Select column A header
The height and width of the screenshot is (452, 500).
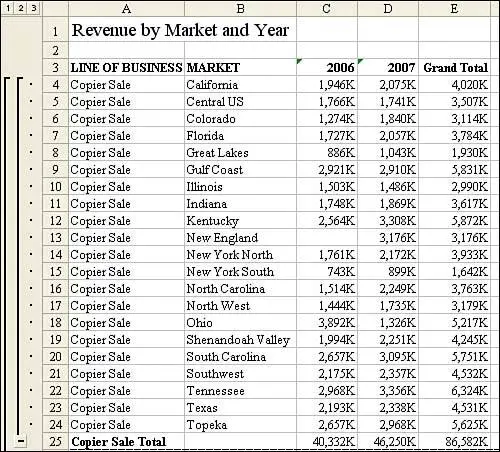[x=126, y=8]
